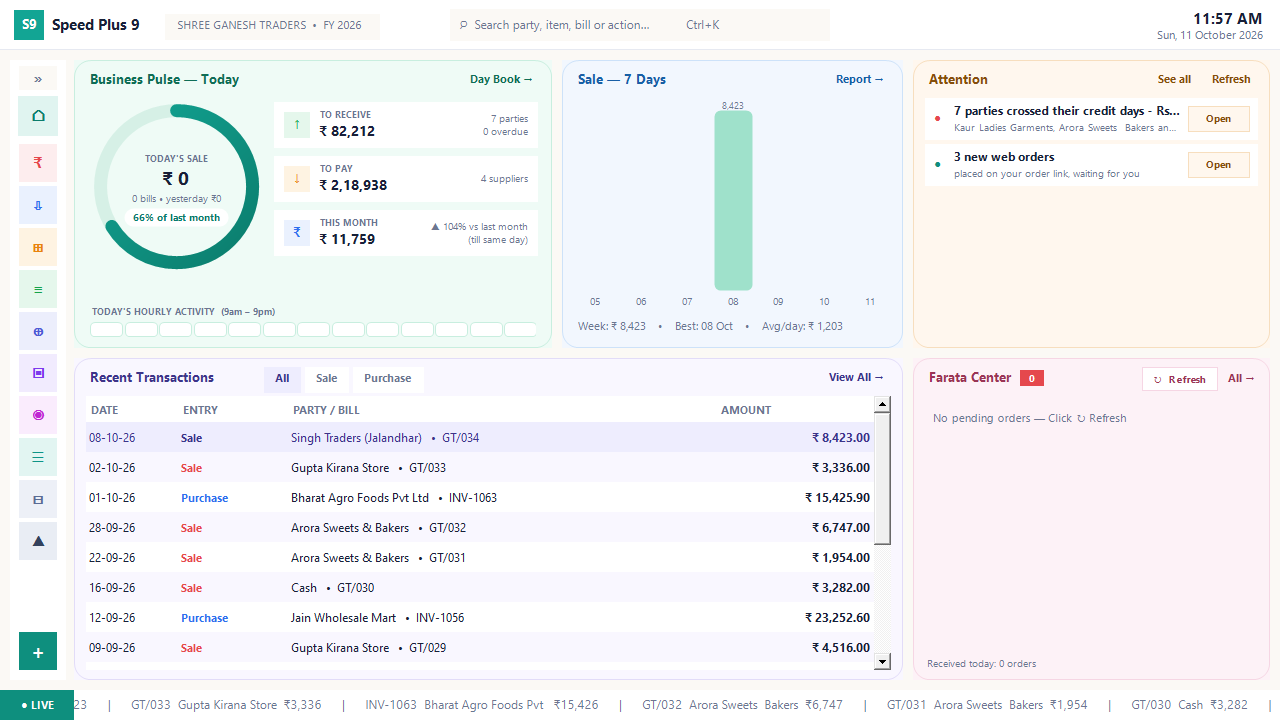
Task: Click the To Receive up-arrow icon
Action: (x=297, y=125)
